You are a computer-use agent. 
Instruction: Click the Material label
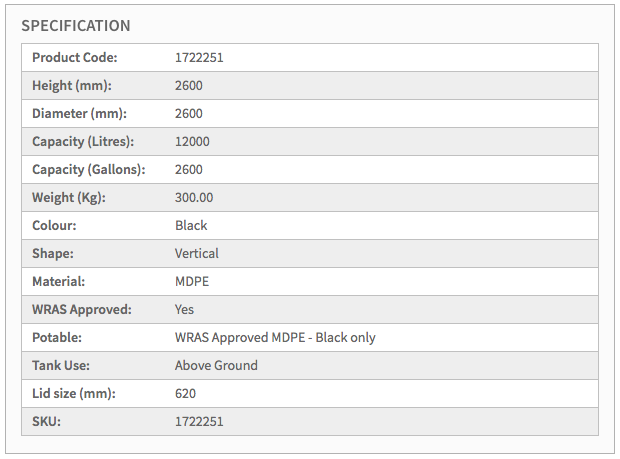click(58, 282)
